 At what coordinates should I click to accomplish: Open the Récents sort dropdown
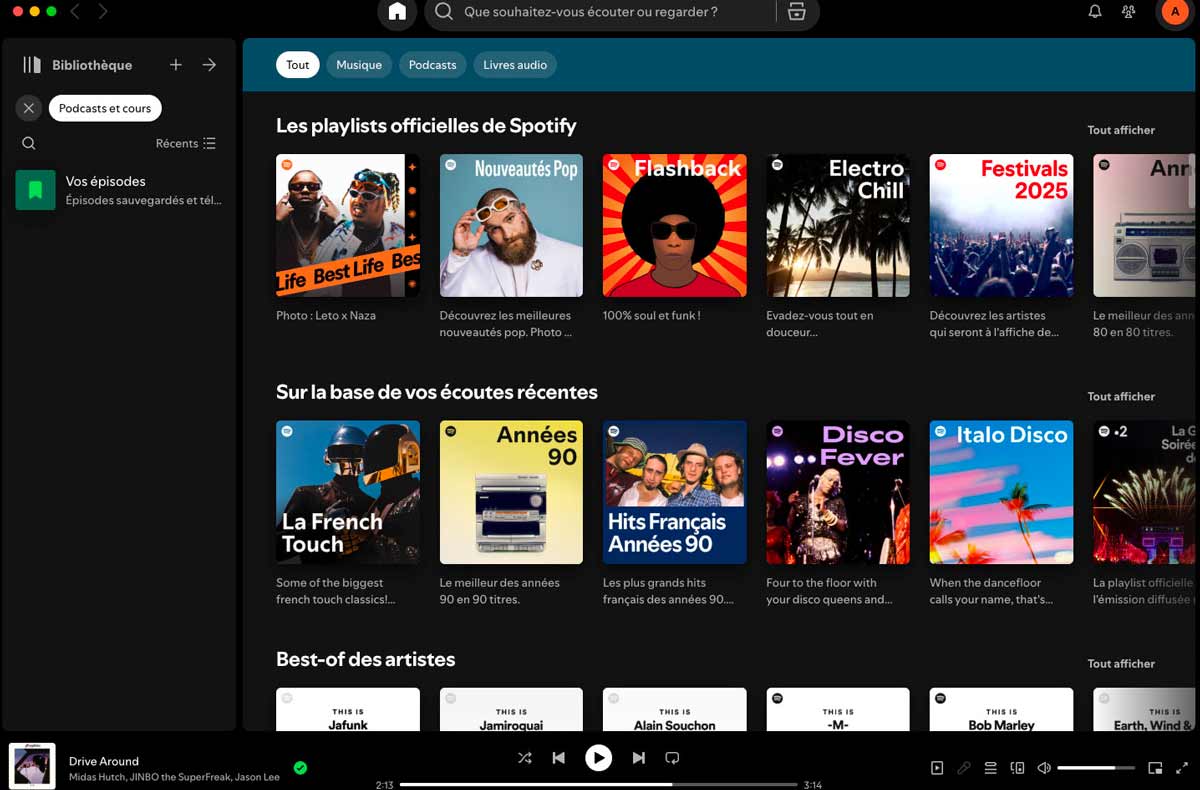tap(185, 143)
